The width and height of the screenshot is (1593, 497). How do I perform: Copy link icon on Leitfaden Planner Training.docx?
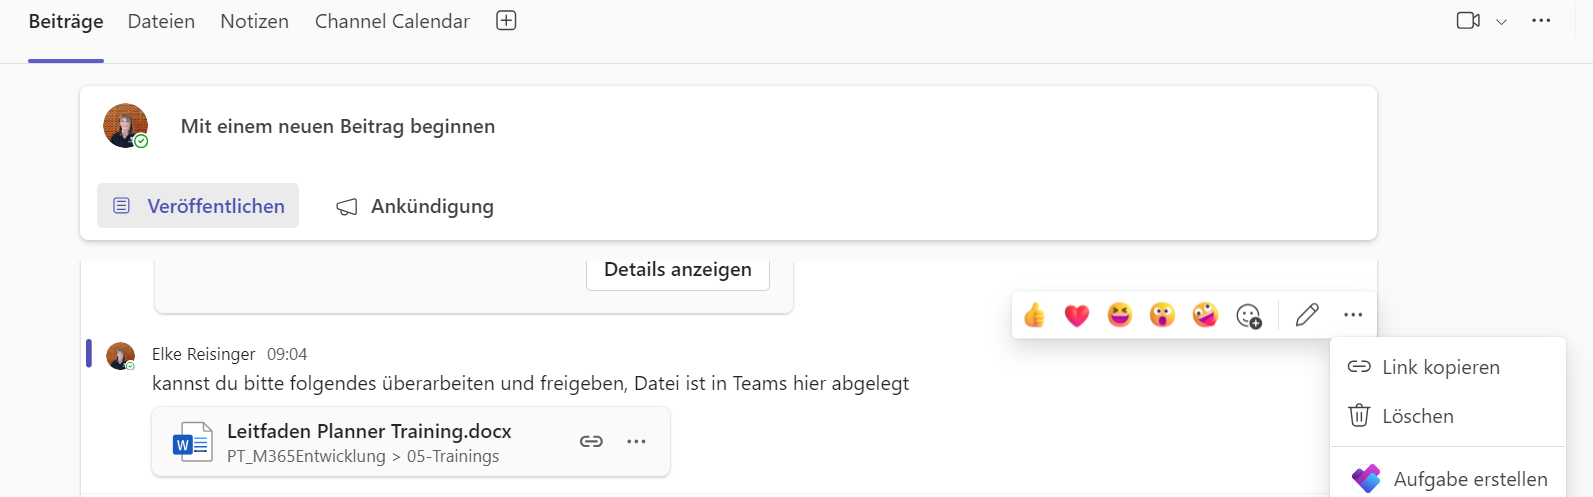tap(591, 441)
